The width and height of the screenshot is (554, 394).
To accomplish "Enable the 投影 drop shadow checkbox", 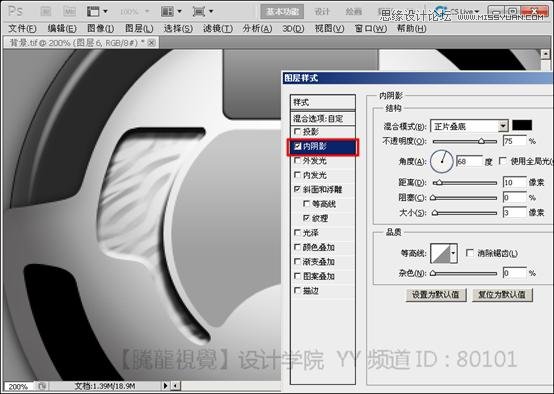I will tap(297, 131).
